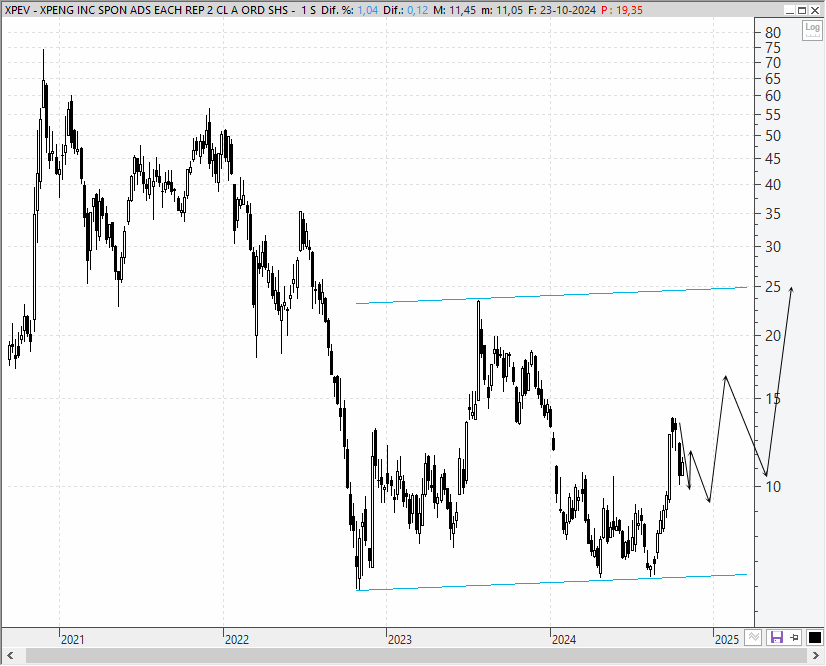The width and height of the screenshot is (826, 666).
Task: Click the 50 price axis label
Action: coord(773,136)
